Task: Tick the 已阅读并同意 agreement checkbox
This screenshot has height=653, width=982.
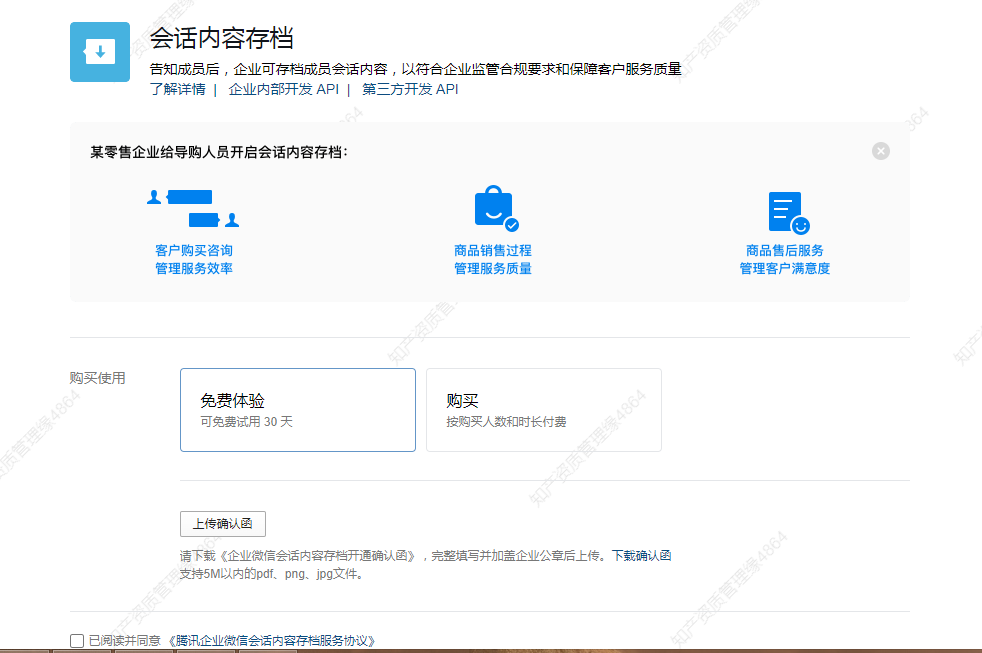Action: click(77, 641)
